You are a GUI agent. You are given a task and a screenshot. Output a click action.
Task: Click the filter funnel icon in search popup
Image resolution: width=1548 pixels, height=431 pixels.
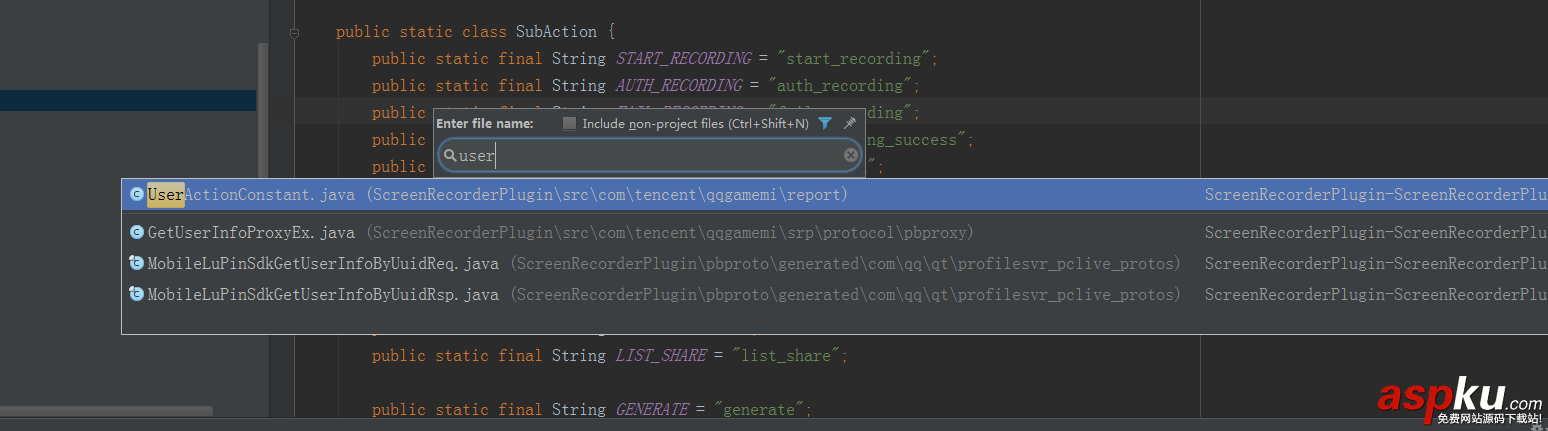[x=825, y=123]
